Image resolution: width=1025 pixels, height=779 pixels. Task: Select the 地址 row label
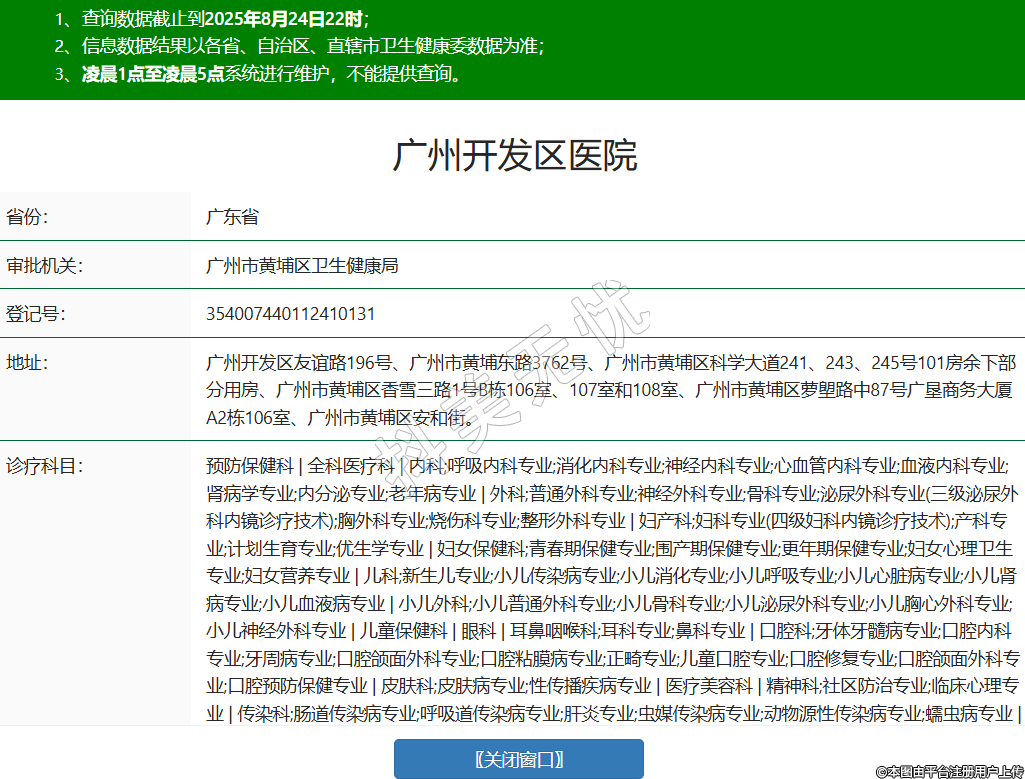tap(27, 362)
